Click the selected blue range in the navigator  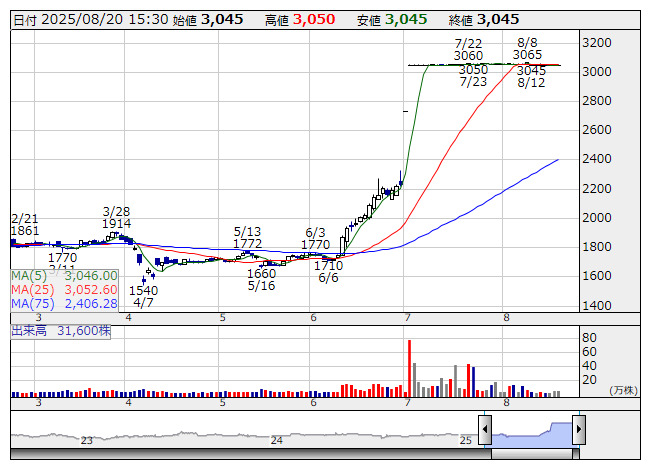532,435
